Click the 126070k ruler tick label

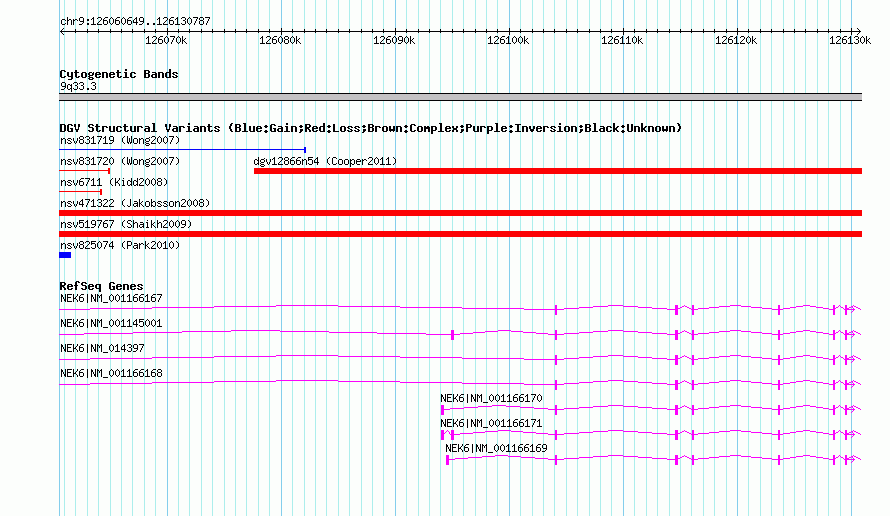tap(166, 40)
